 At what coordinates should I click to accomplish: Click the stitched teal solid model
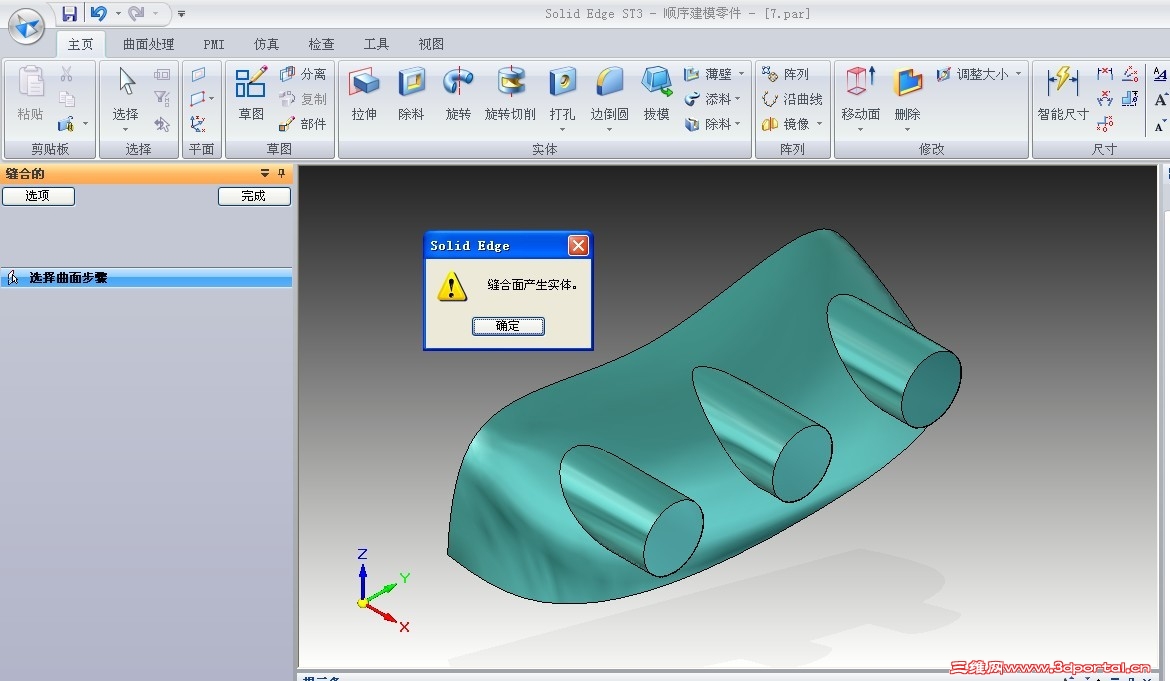pyautogui.click(x=704, y=418)
